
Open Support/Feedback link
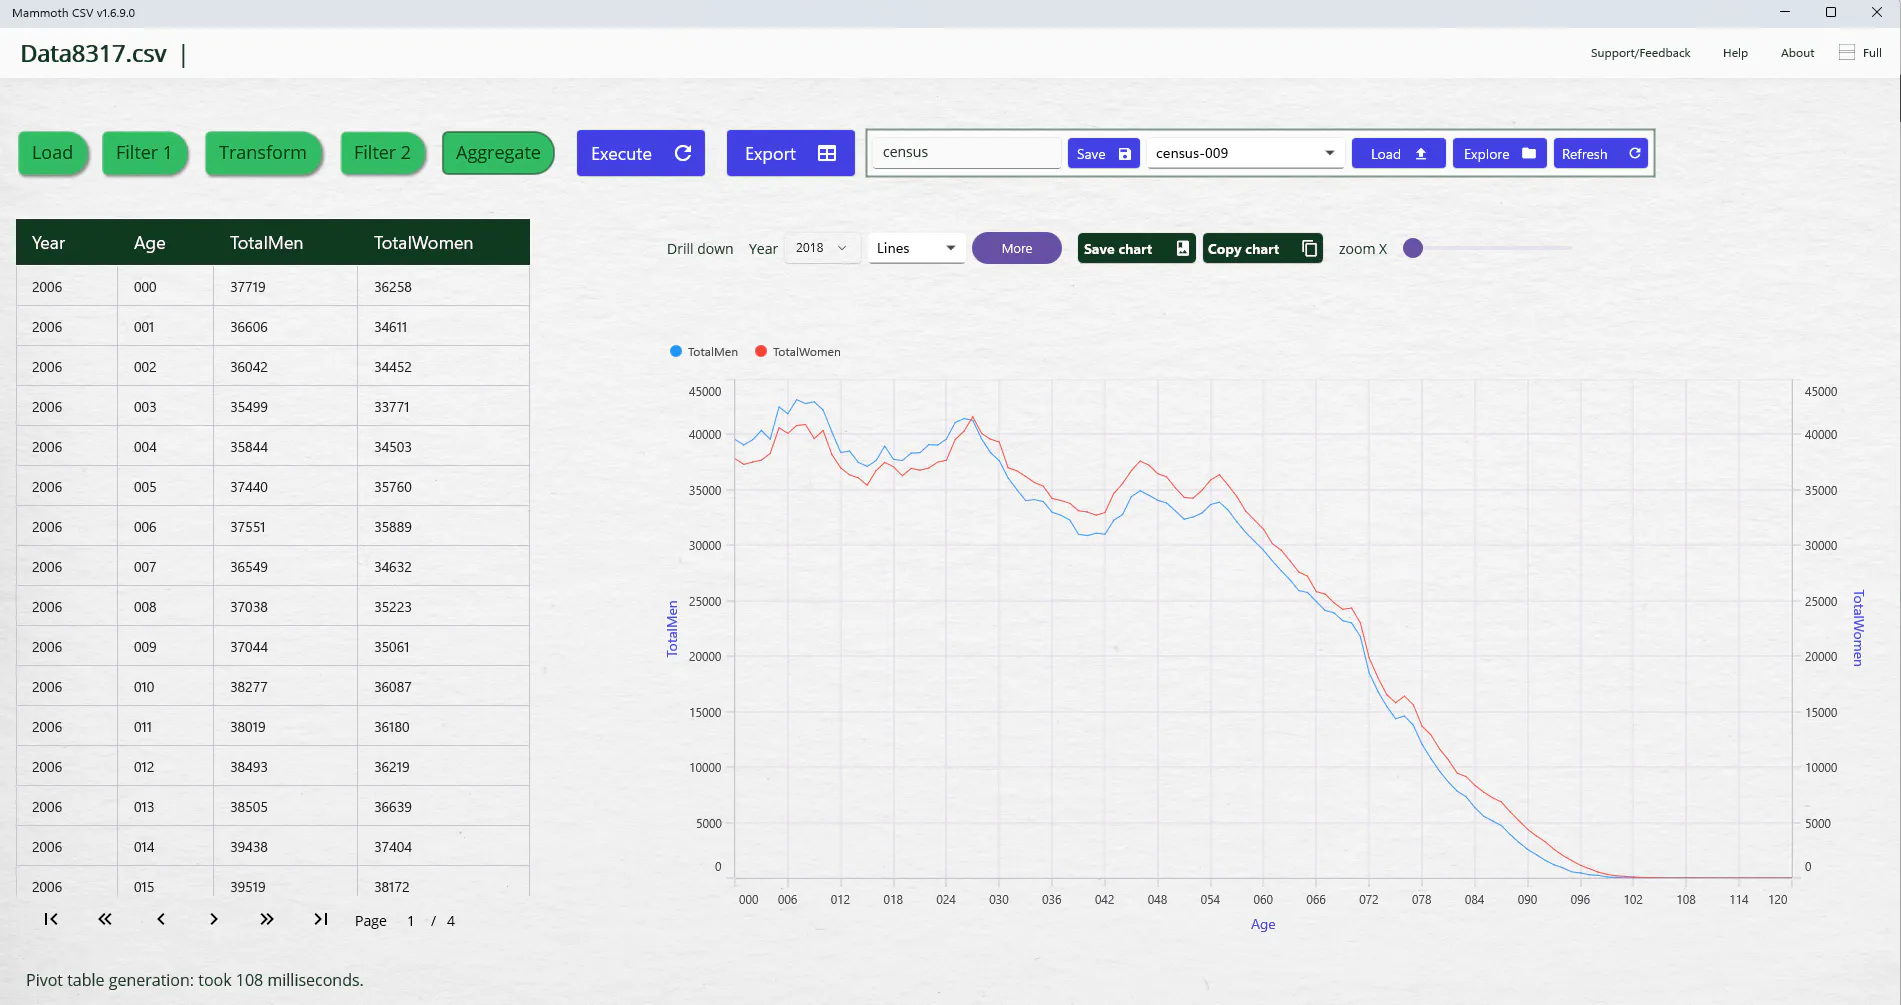point(1640,53)
